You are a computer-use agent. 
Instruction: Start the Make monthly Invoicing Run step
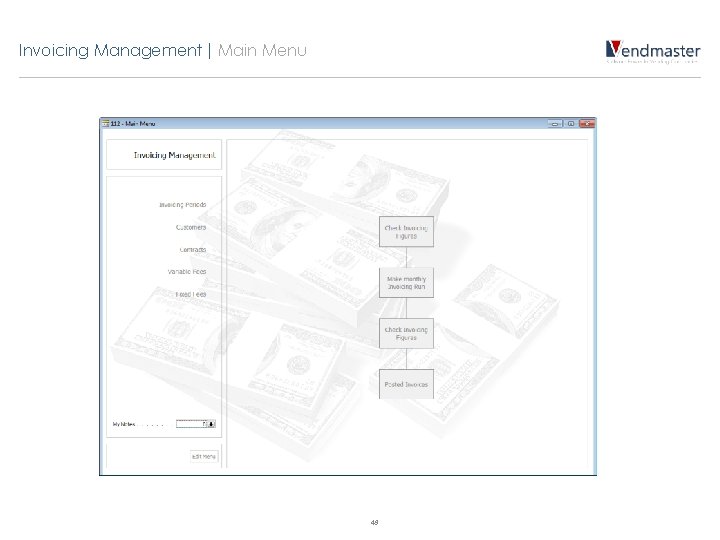click(x=406, y=283)
